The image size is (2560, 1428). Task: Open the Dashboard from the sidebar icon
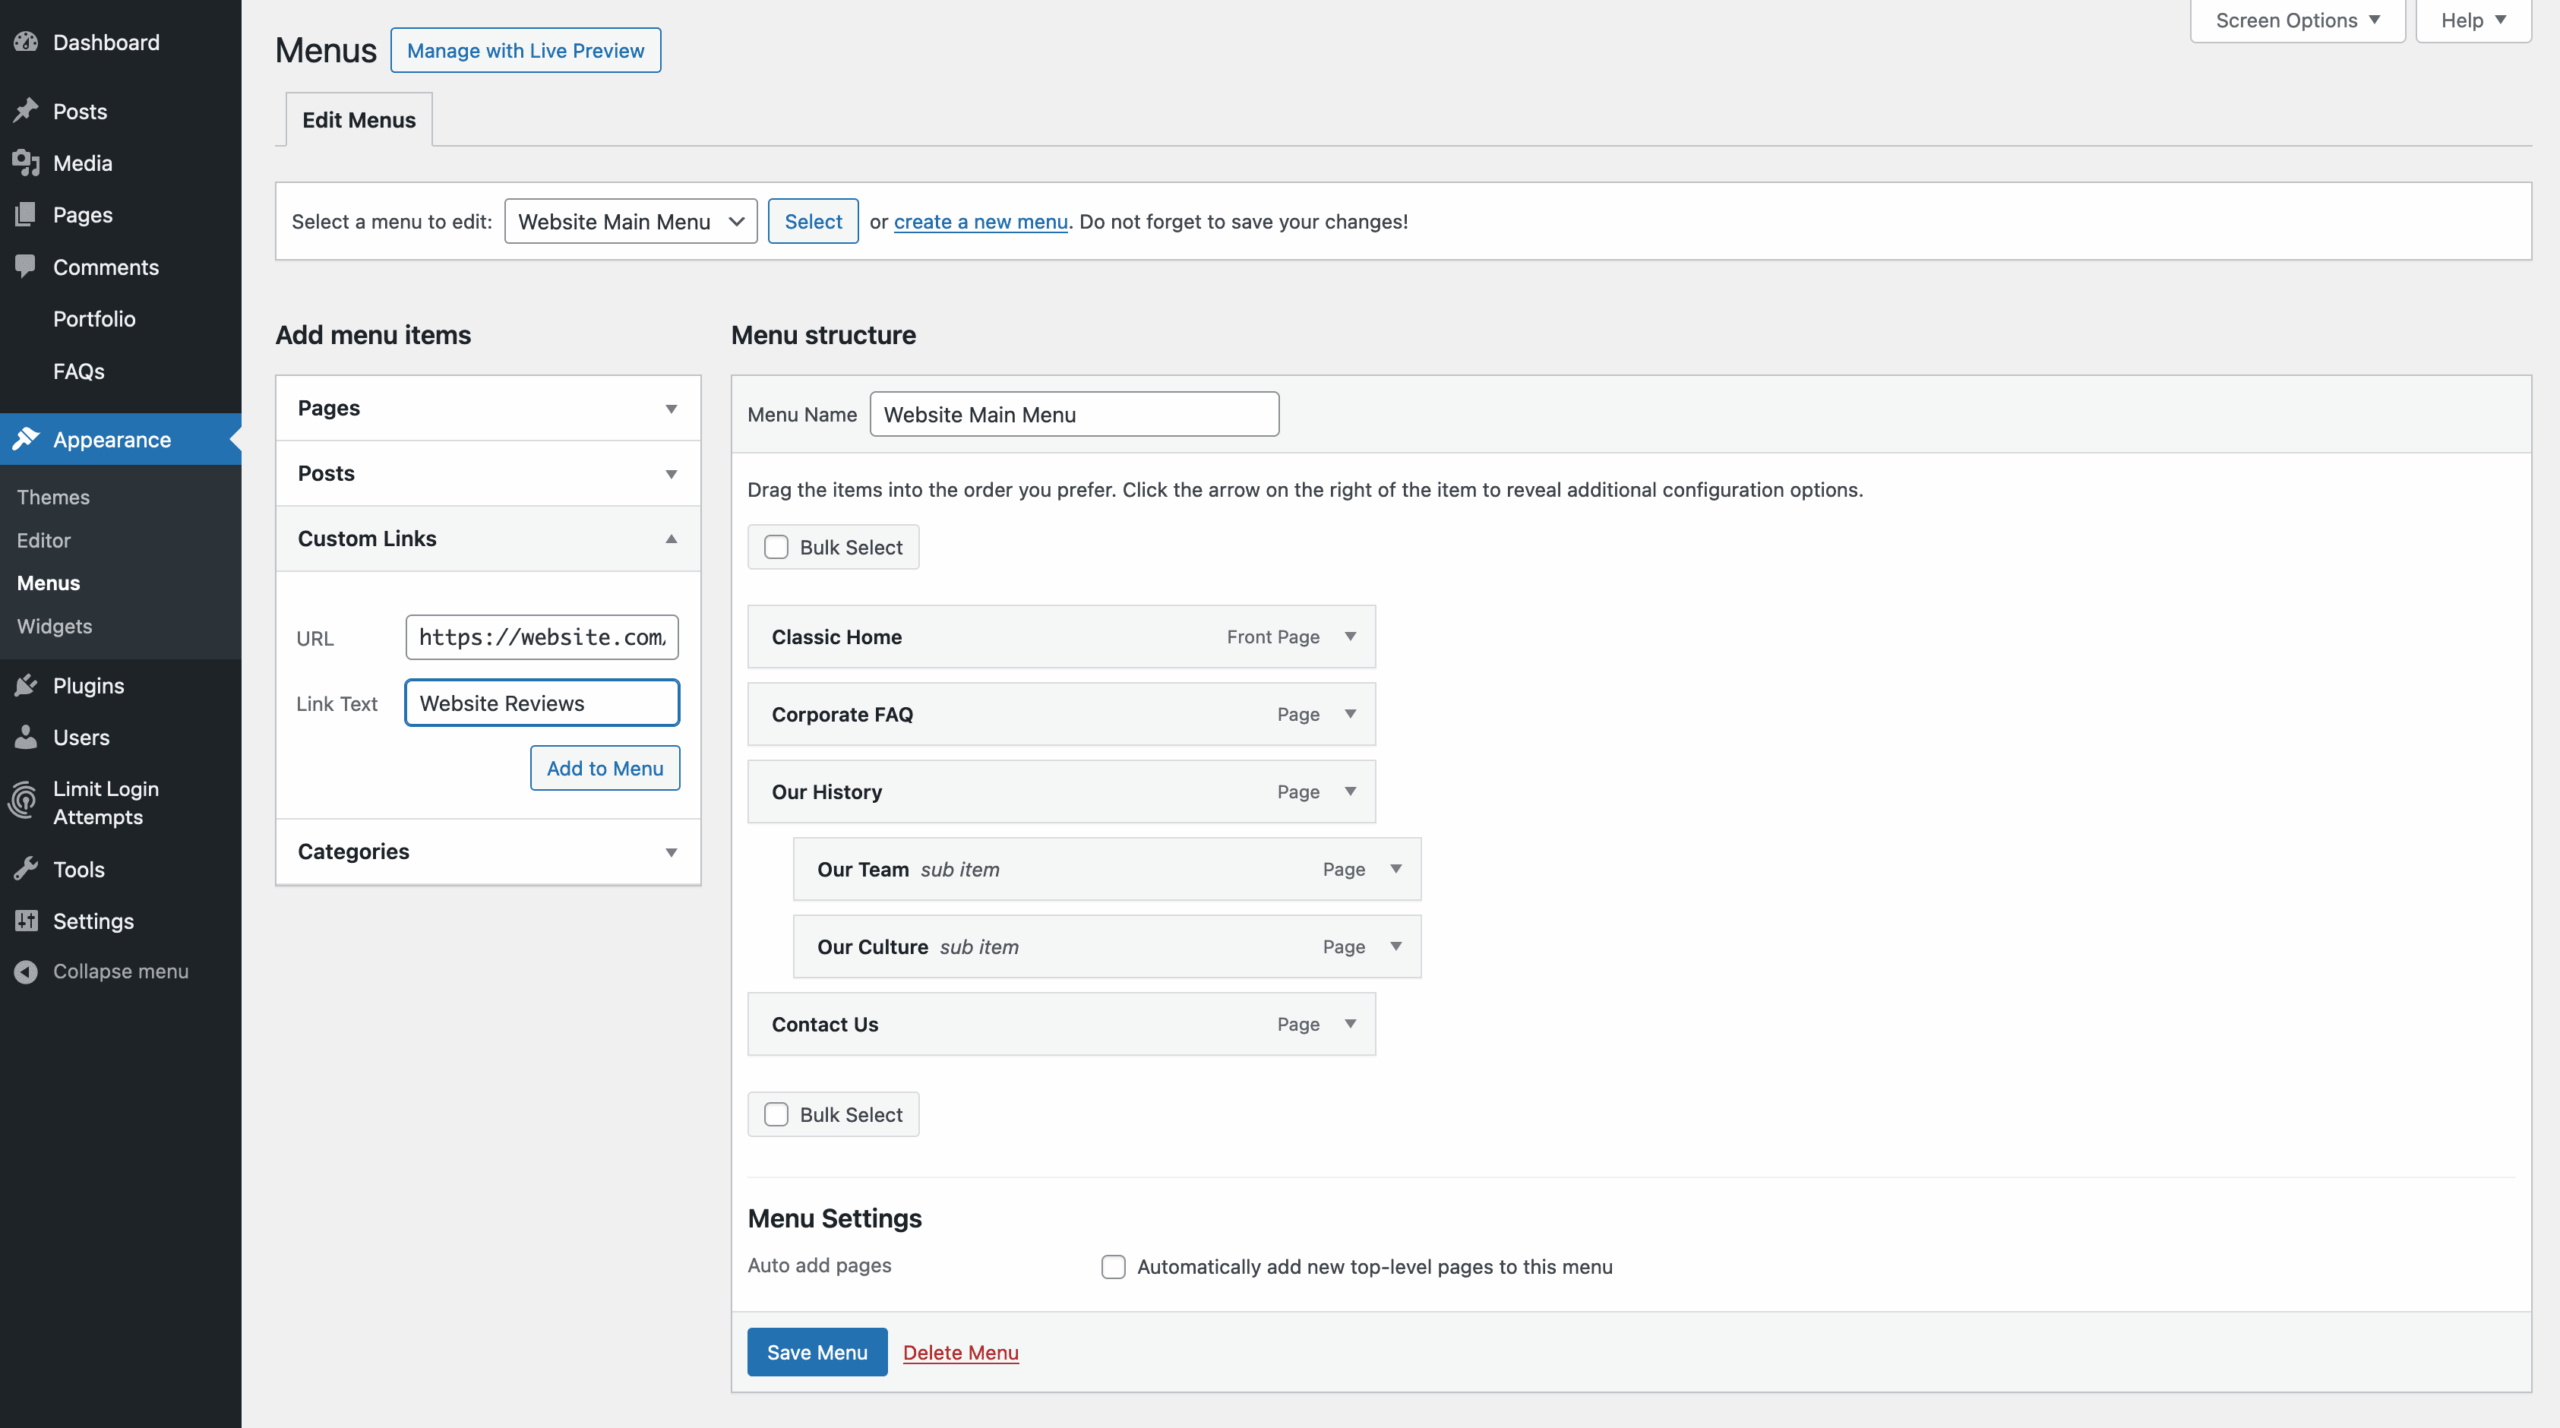[x=26, y=41]
